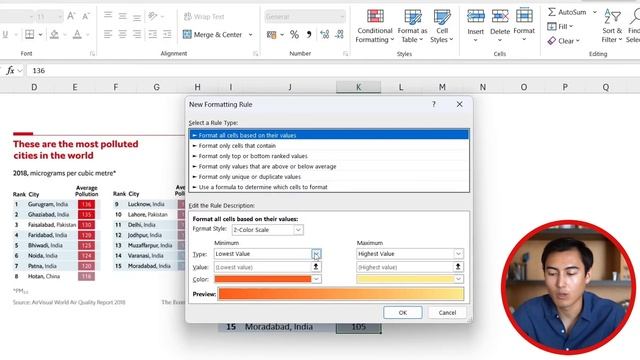This screenshot has width=640, height=360.
Task: Click the Insert cells icon
Action: coord(476,17)
